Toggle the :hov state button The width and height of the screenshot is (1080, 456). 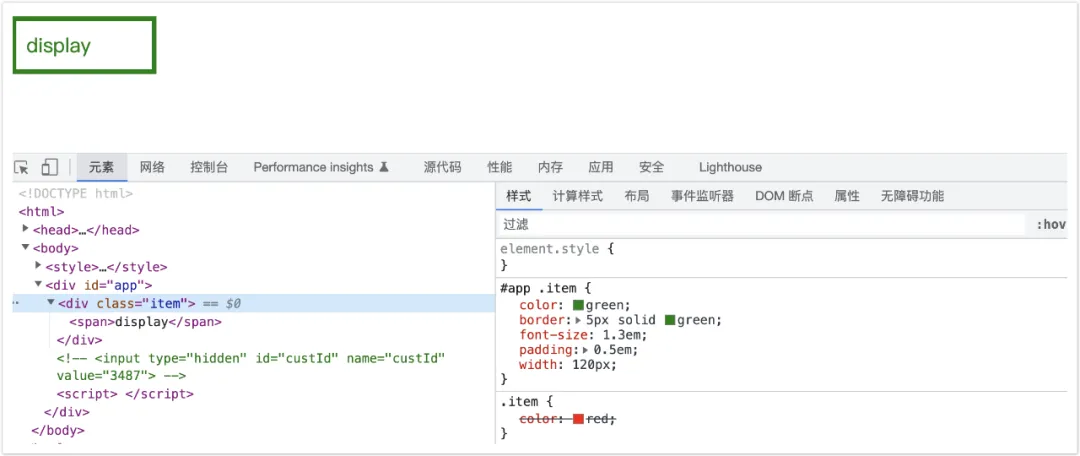click(1051, 225)
